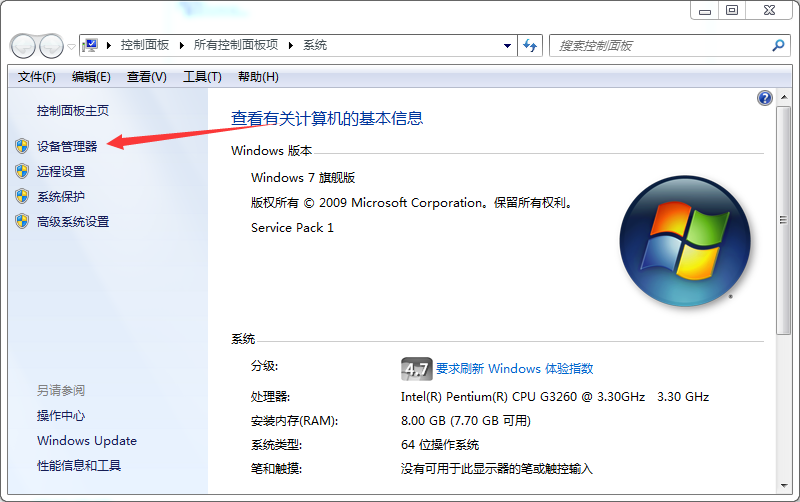Click the scrollbar down arrow
The height and width of the screenshot is (502, 800).
[x=784, y=486]
